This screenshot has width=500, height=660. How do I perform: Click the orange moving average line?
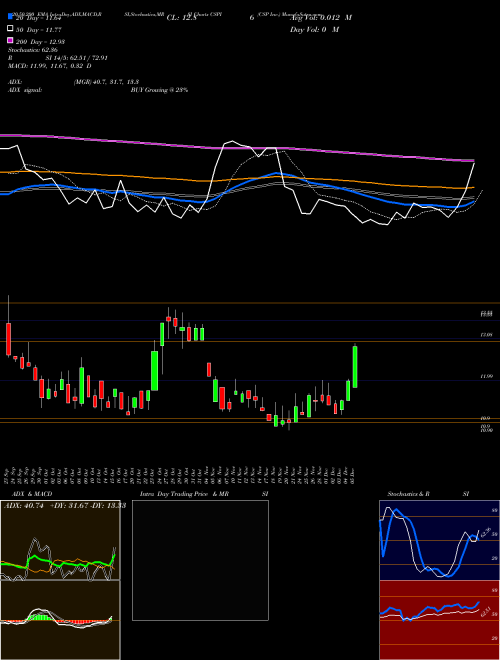tap(236, 180)
